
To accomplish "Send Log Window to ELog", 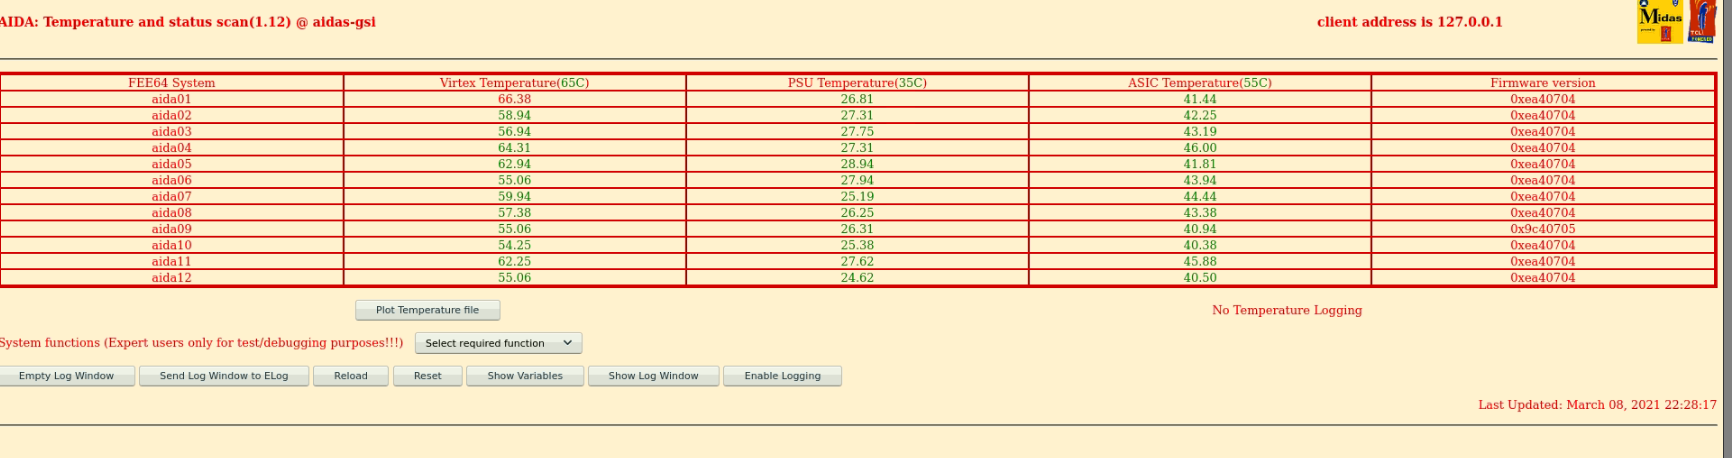I will pos(224,376).
